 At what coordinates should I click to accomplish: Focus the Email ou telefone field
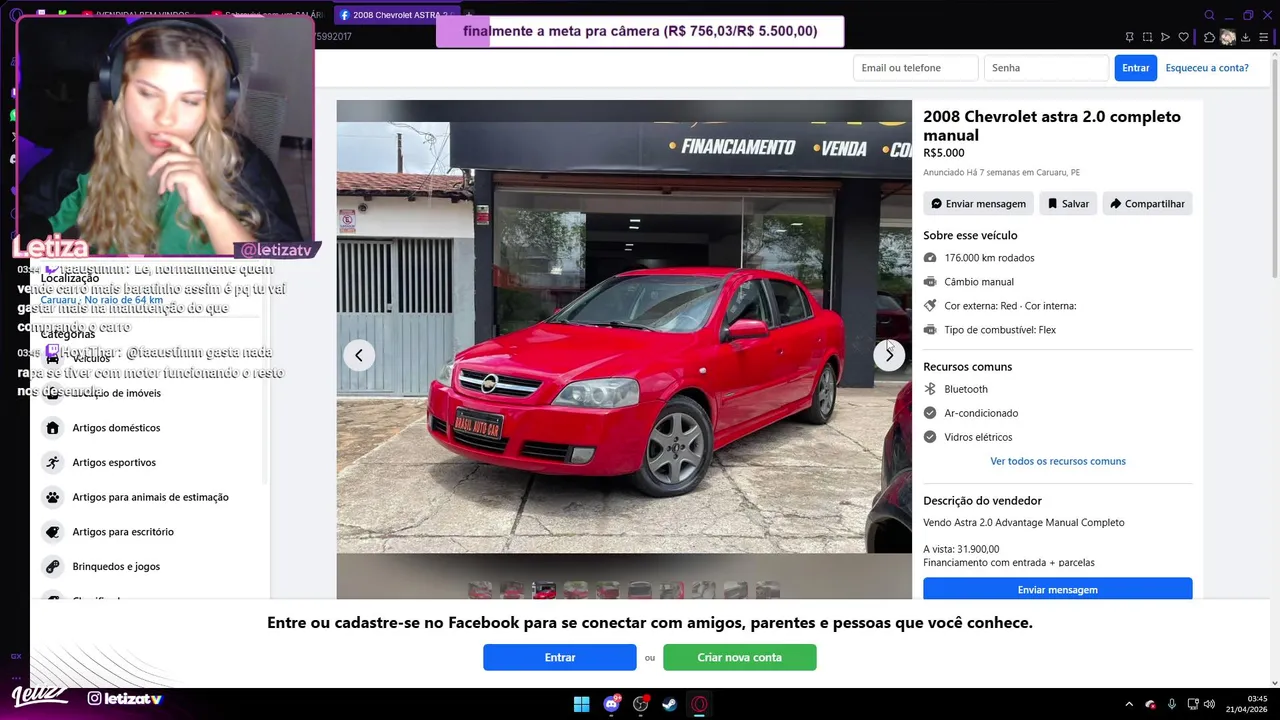point(915,68)
